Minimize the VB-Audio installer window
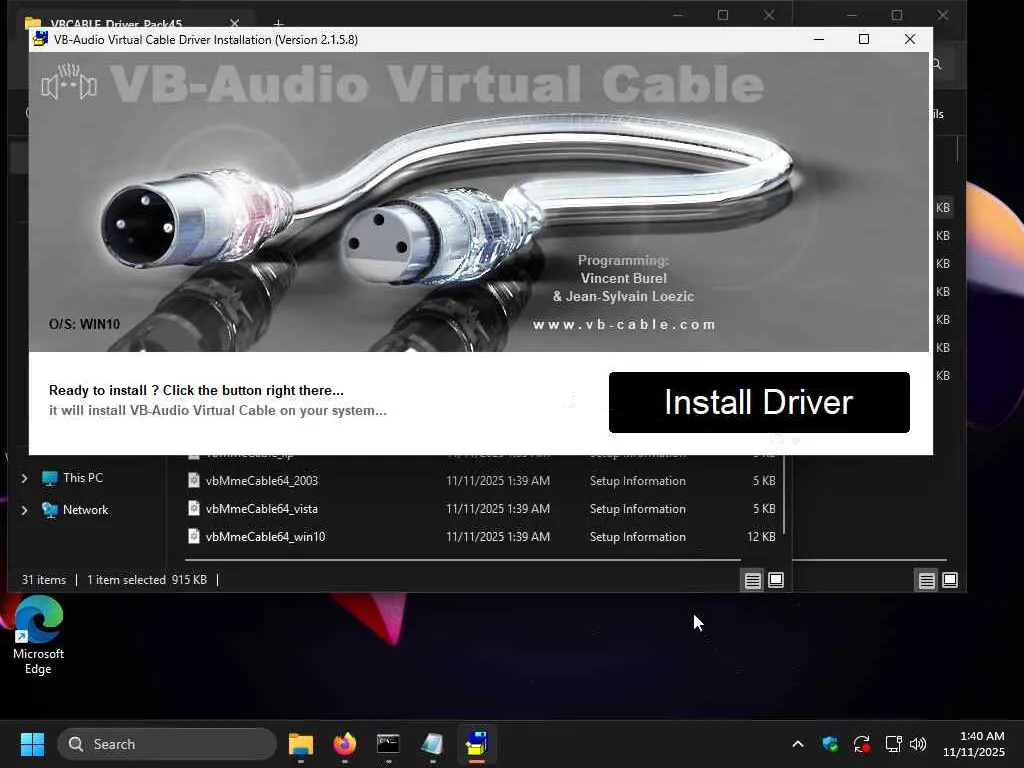The image size is (1024, 768). pyautogui.click(x=818, y=39)
